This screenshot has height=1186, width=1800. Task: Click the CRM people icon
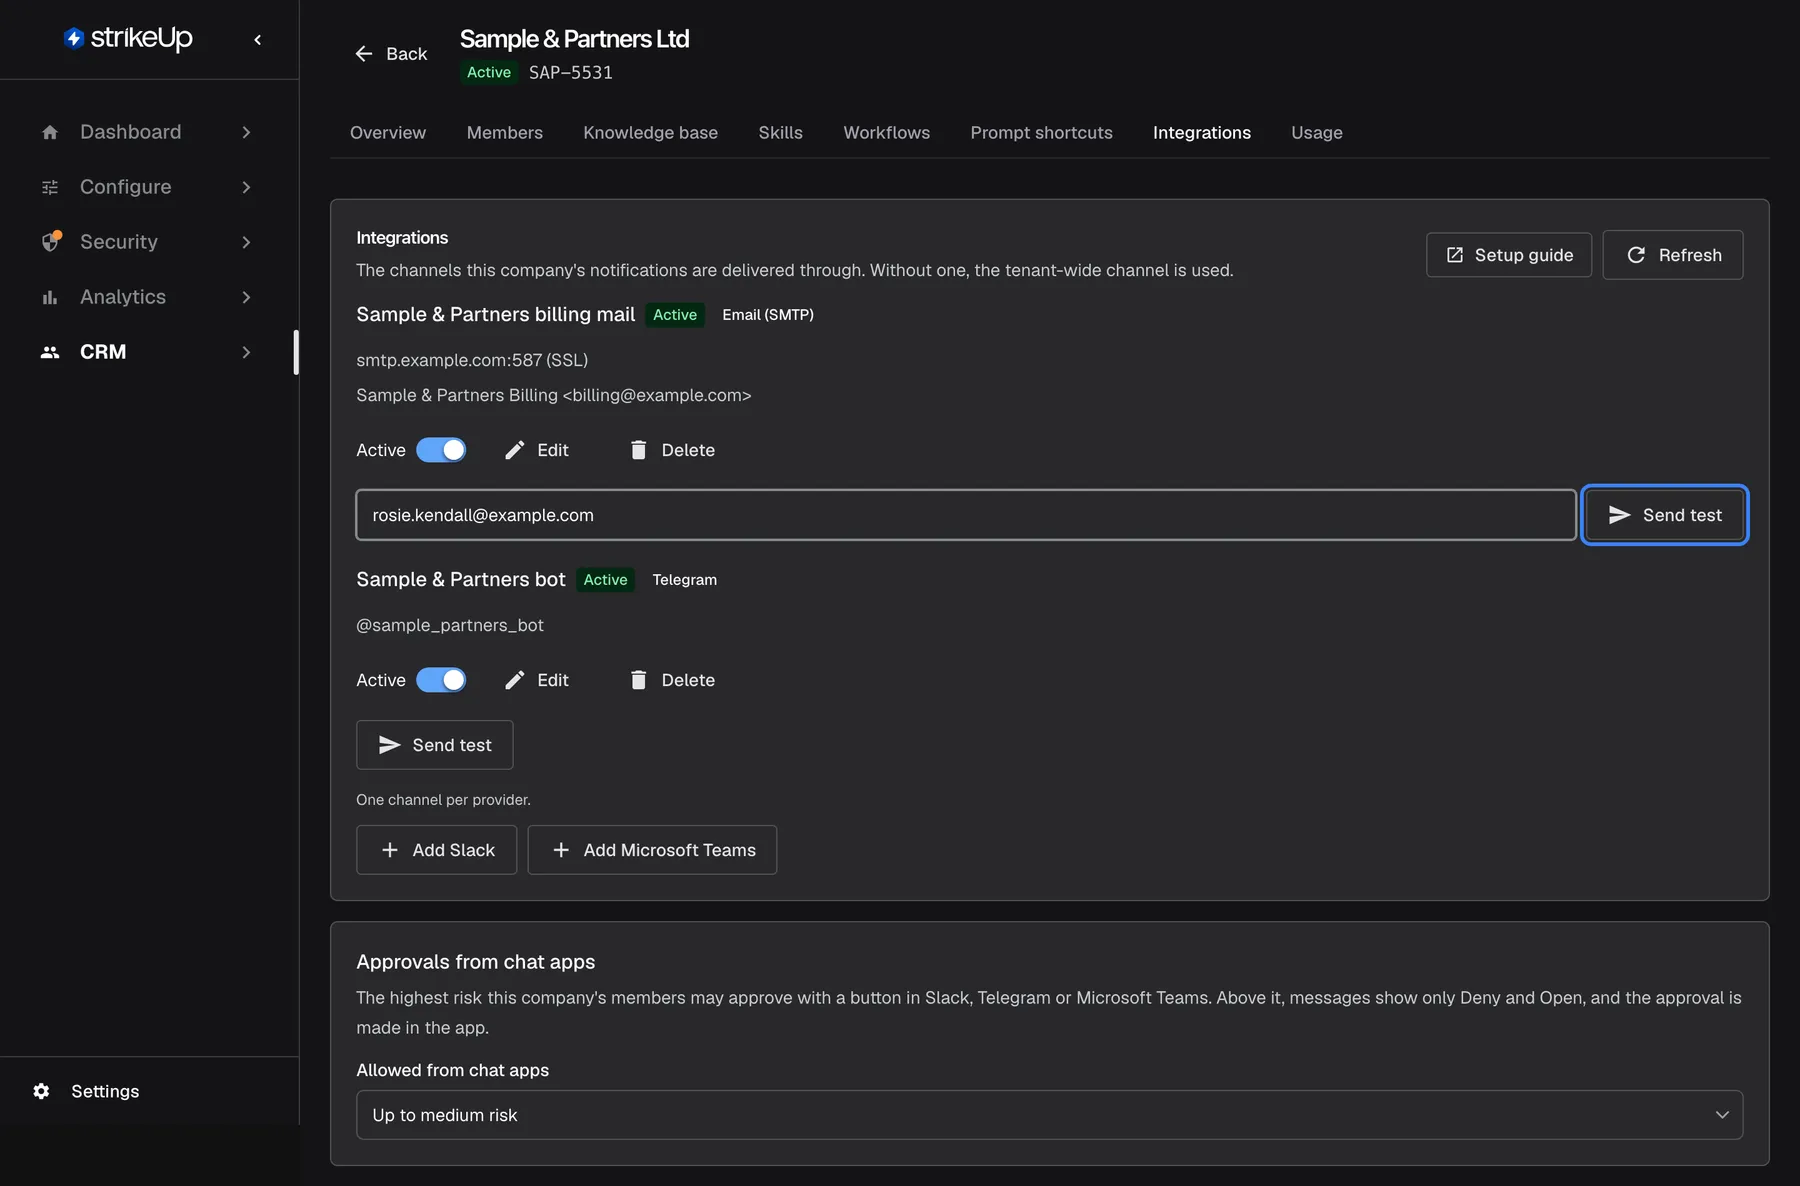coord(50,352)
